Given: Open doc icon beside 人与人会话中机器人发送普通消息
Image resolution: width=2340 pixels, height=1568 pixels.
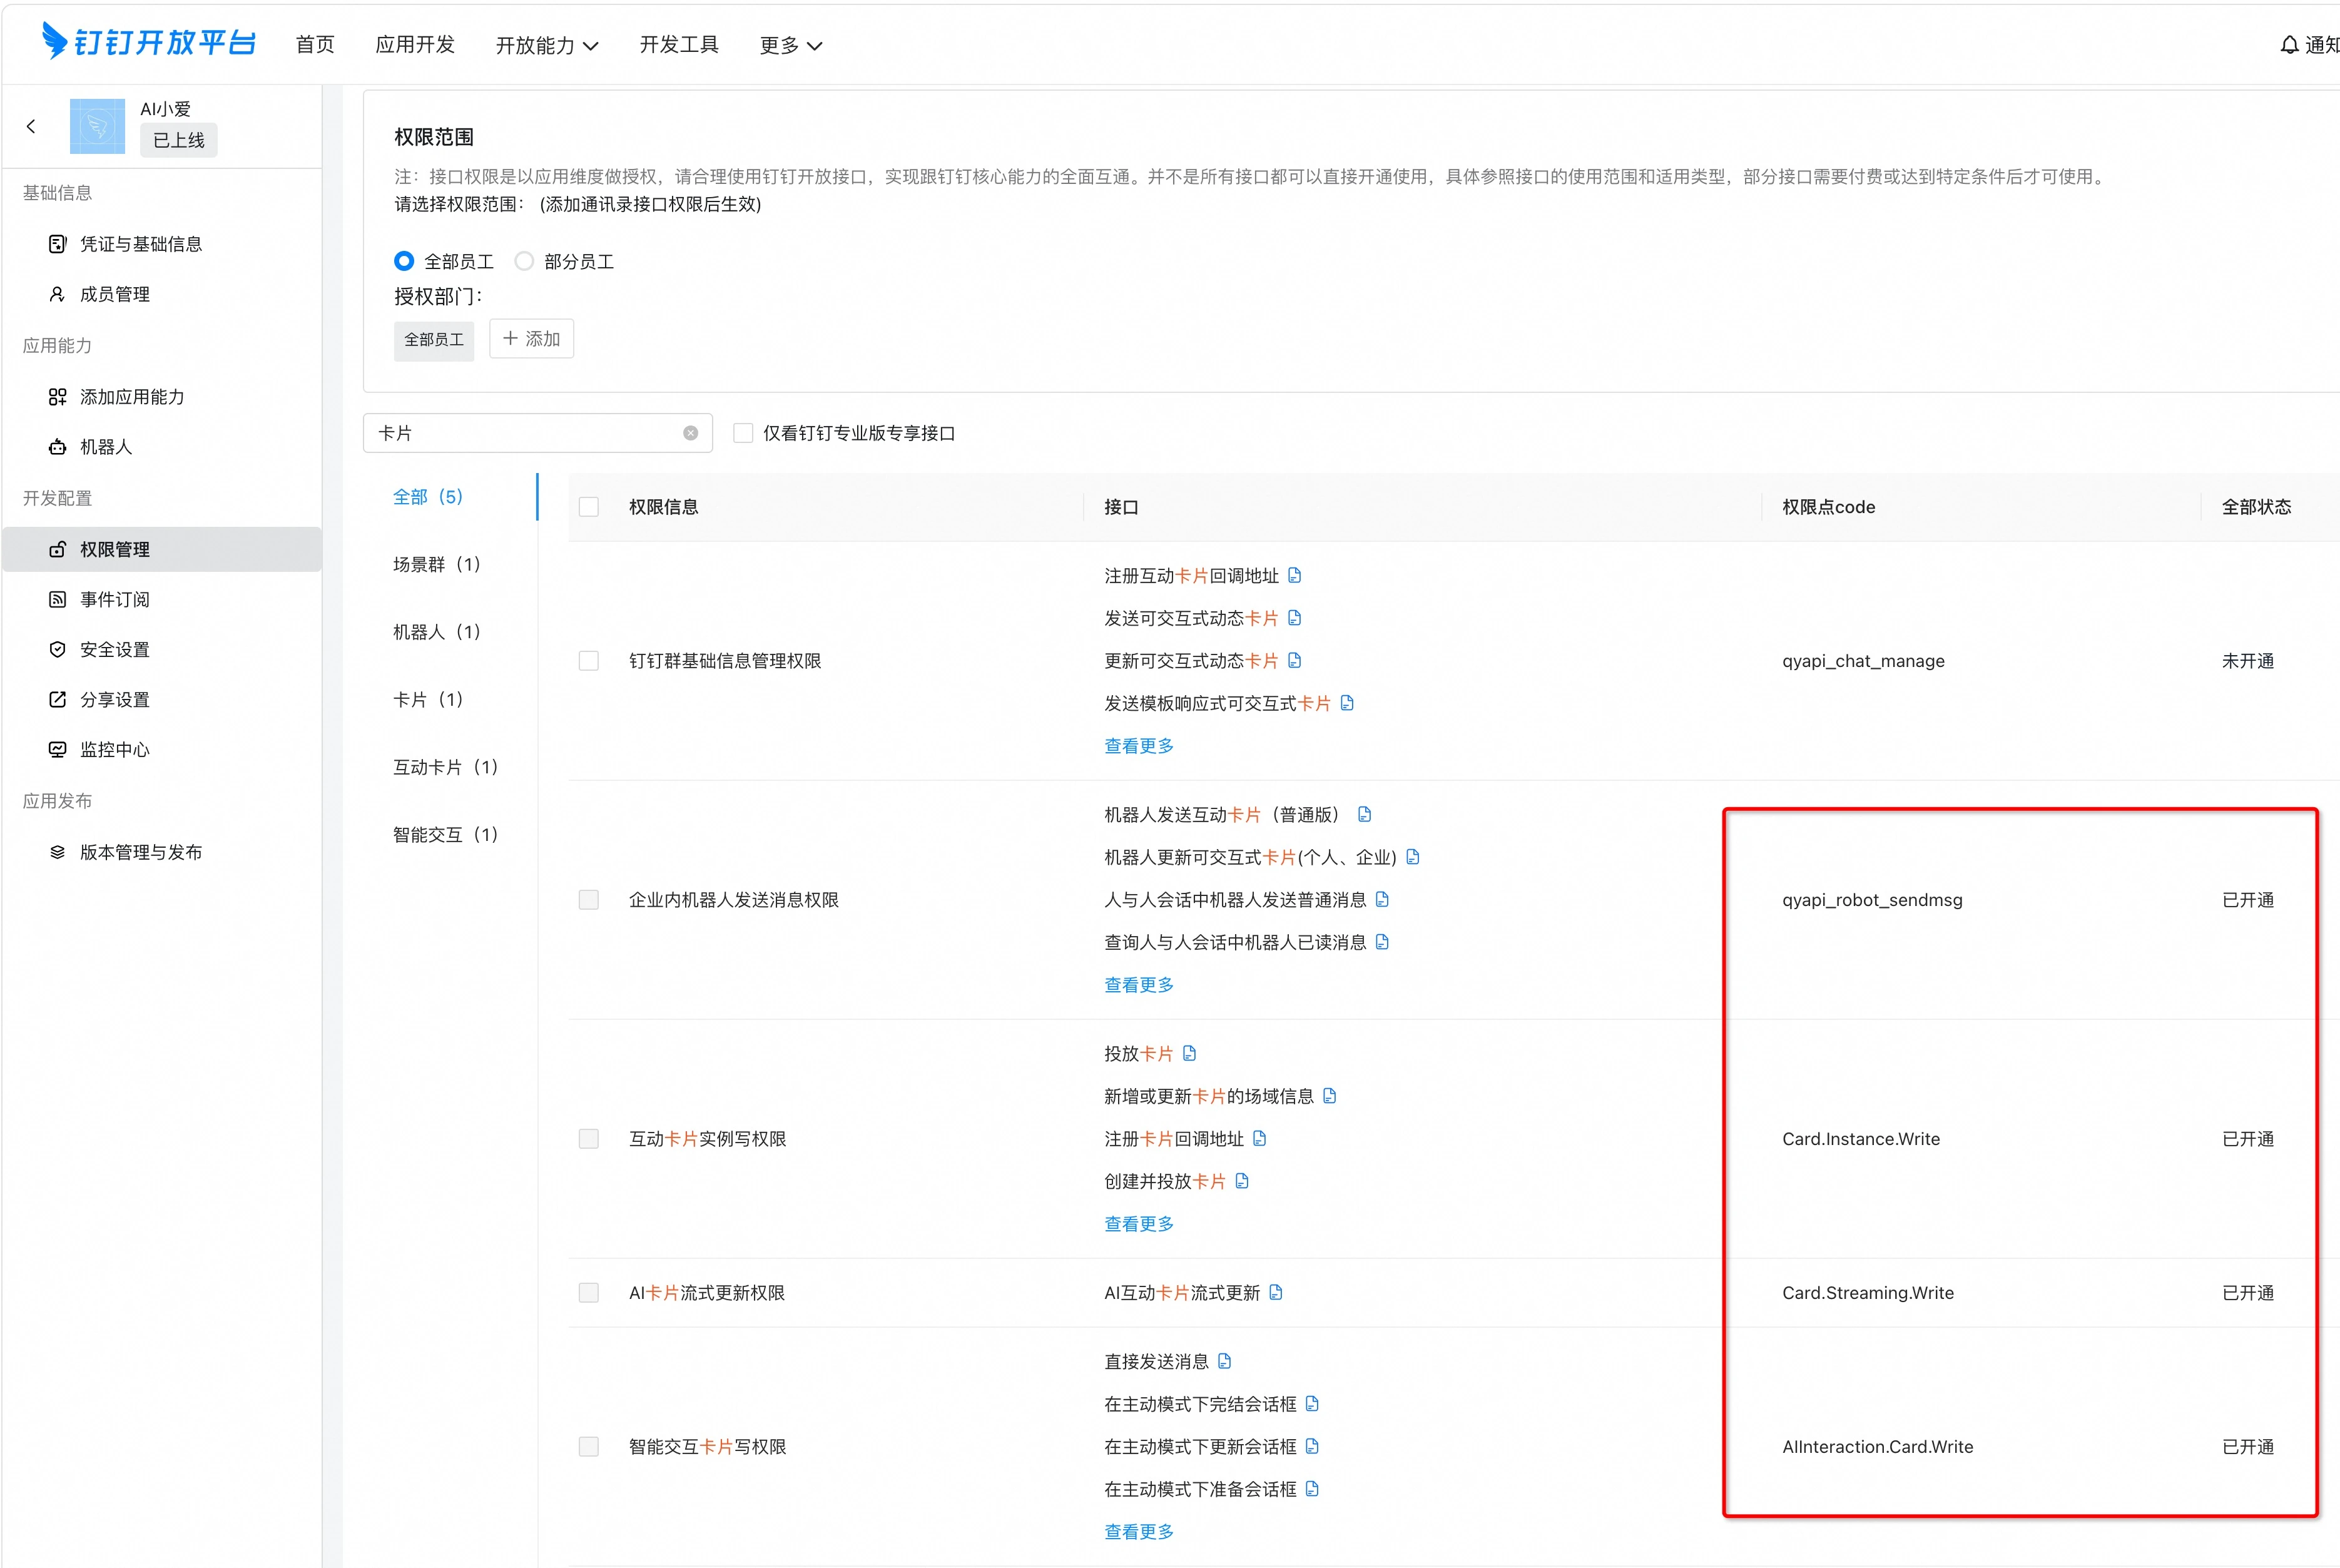Looking at the screenshot, I should pyautogui.click(x=1382, y=899).
